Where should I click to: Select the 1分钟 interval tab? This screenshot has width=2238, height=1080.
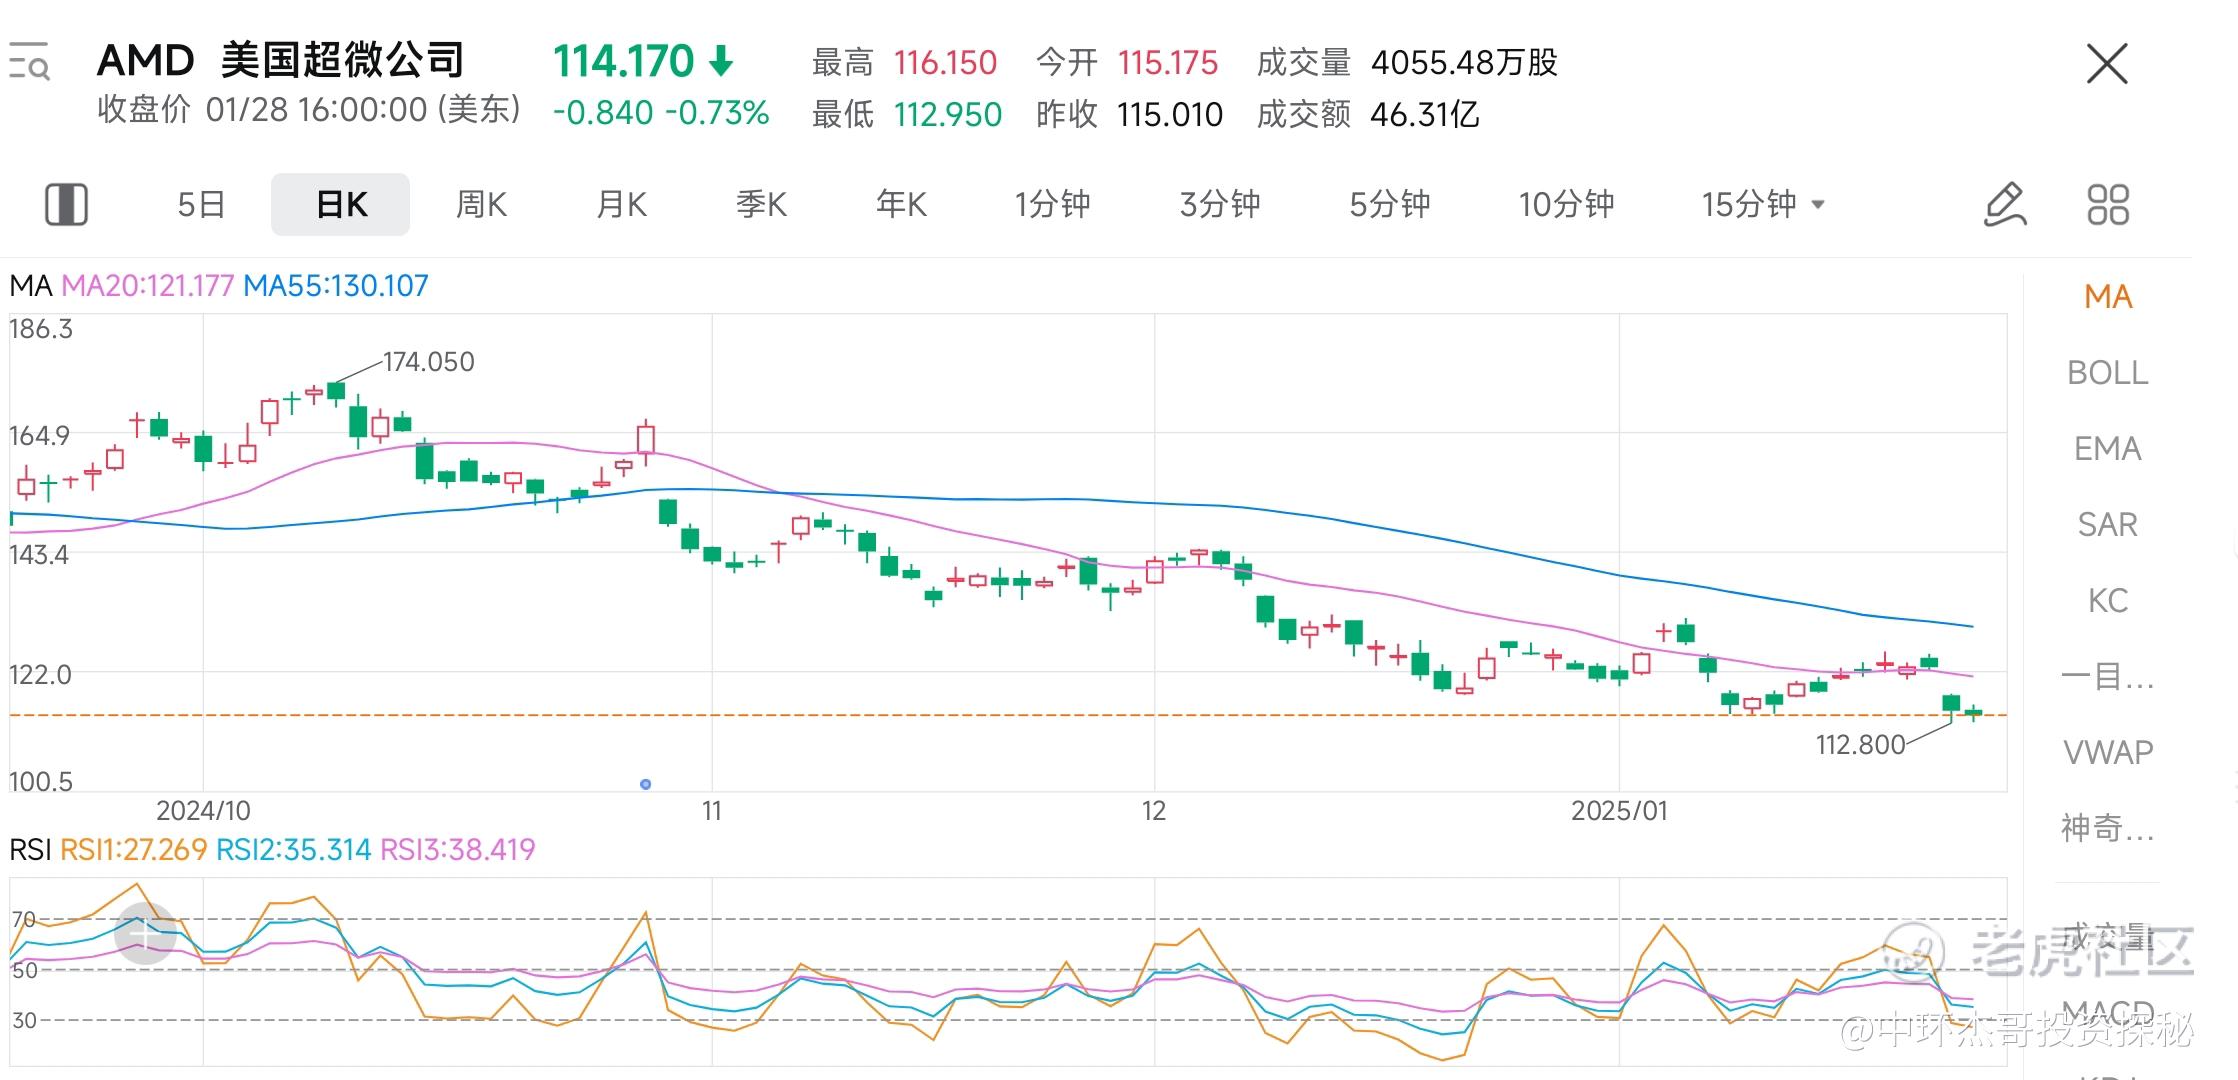[x=1052, y=204]
